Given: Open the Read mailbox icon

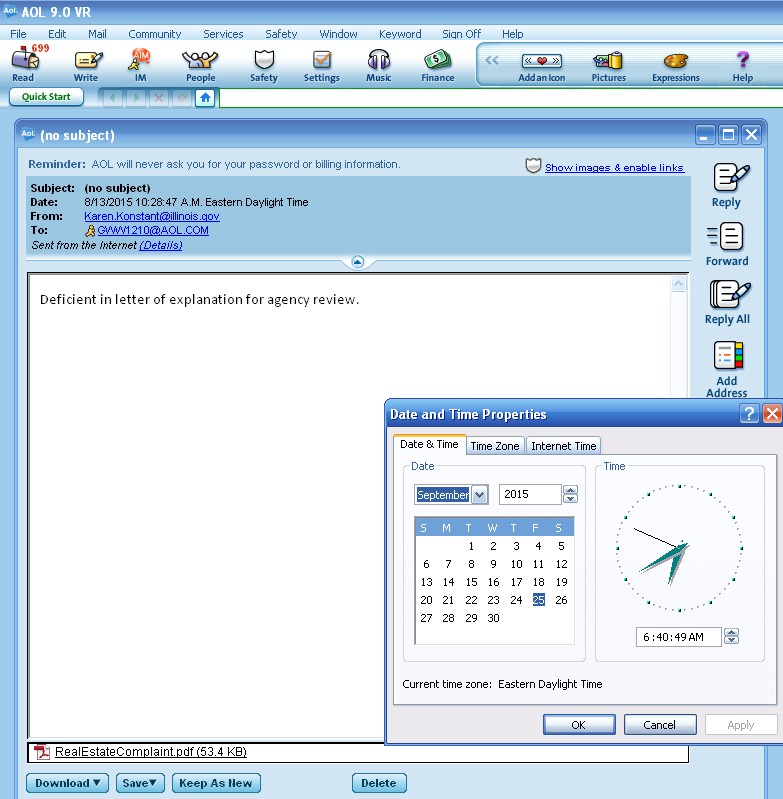Looking at the screenshot, I should point(25,64).
